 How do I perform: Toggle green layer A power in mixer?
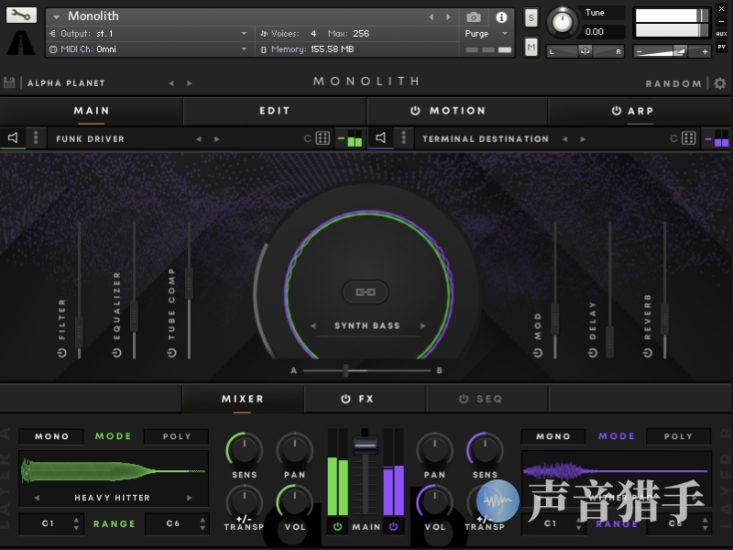pyautogui.click(x=338, y=527)
